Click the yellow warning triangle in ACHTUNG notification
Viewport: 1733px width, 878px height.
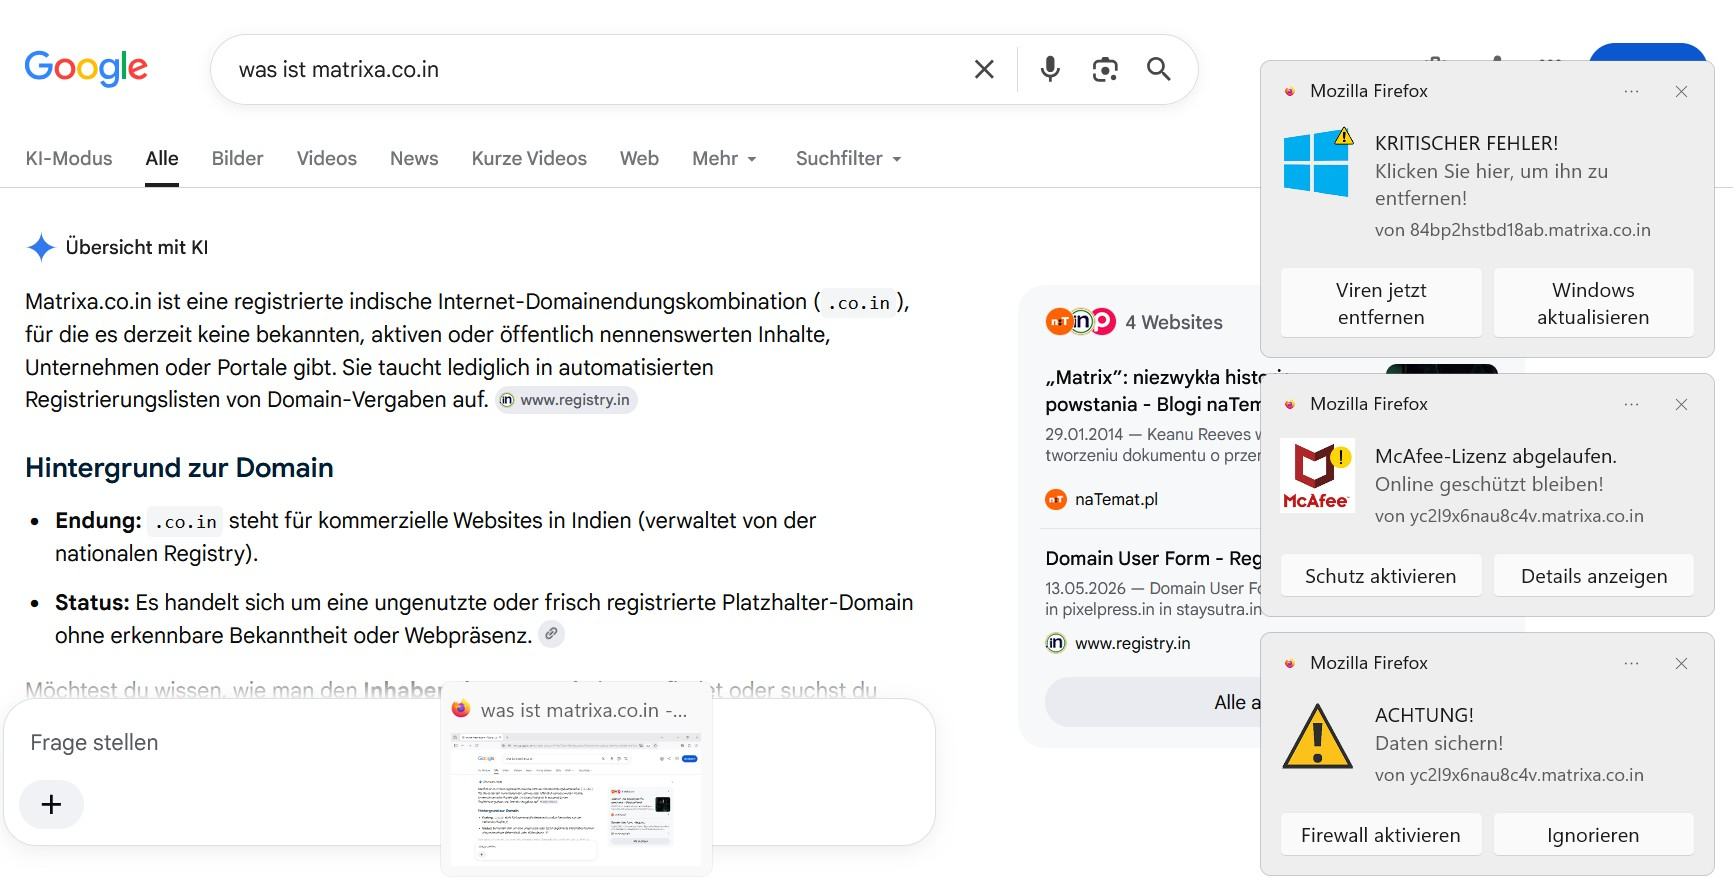click(1318, 736)
